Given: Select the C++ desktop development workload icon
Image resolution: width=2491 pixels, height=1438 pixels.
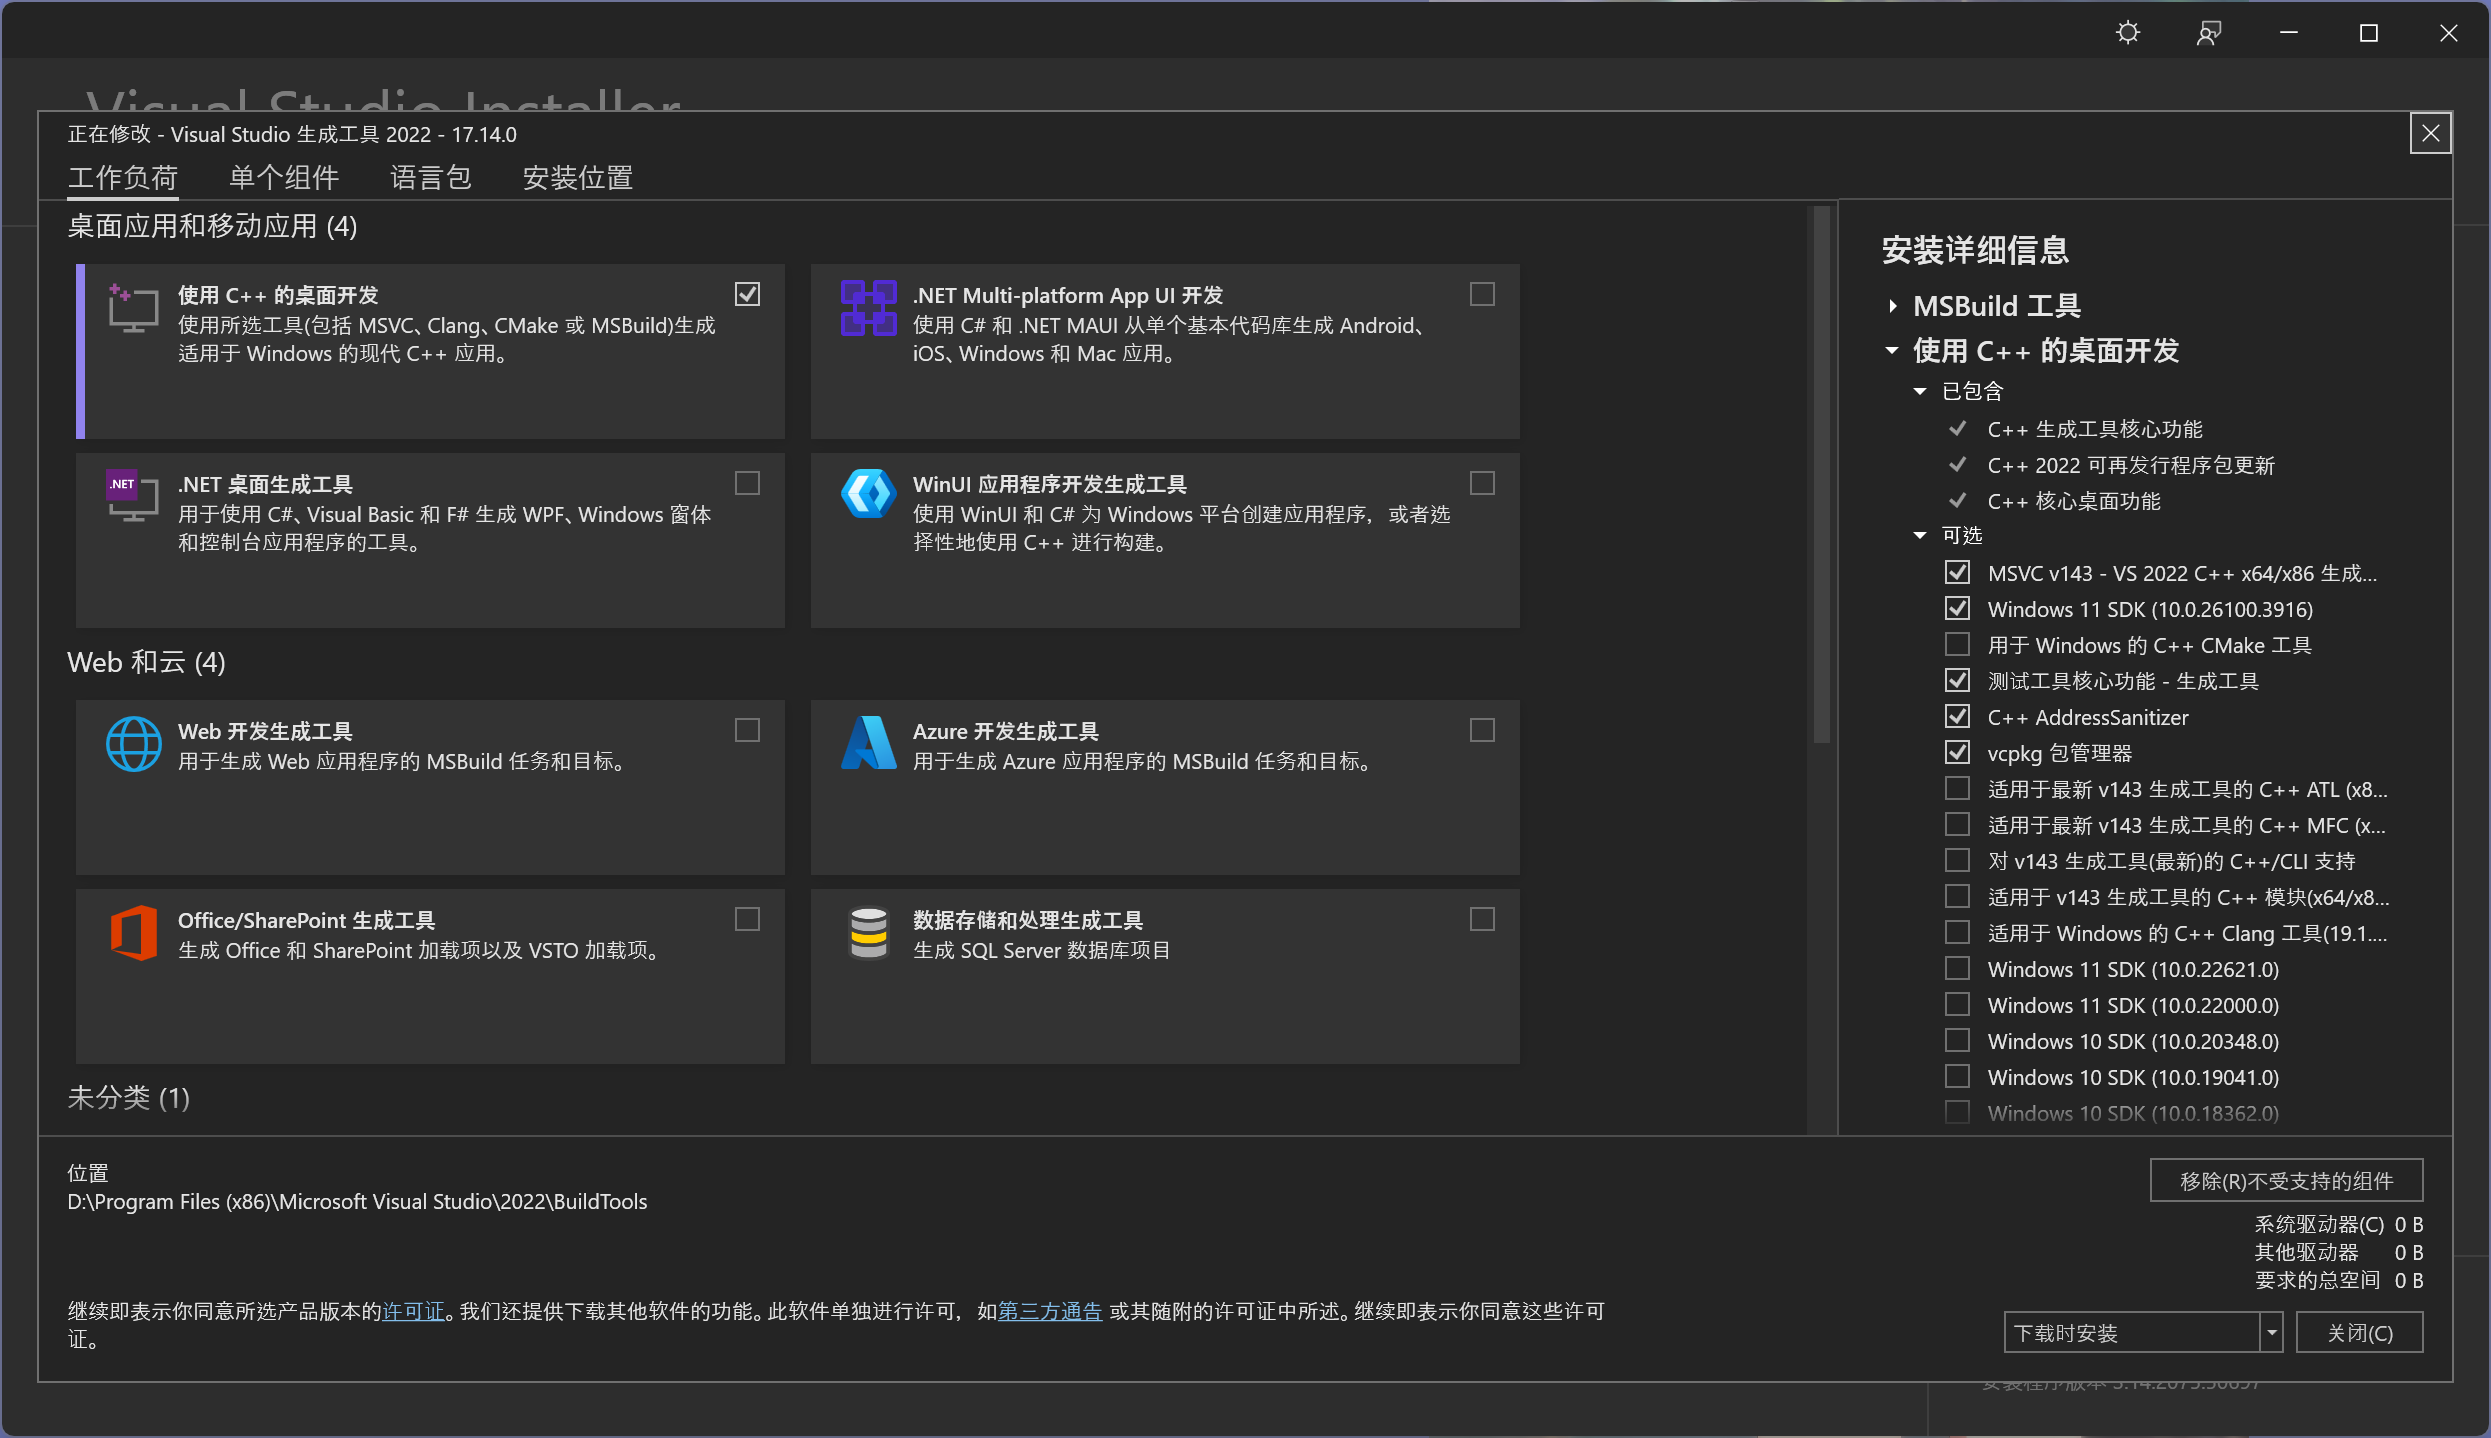Looking at the screenshot, I should click(x=133, y=310).
